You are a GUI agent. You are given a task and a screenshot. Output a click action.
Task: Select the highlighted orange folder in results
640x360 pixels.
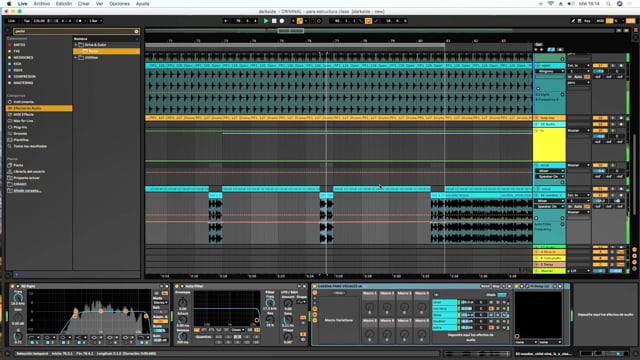pyautogui.click(x=107, y=51)
